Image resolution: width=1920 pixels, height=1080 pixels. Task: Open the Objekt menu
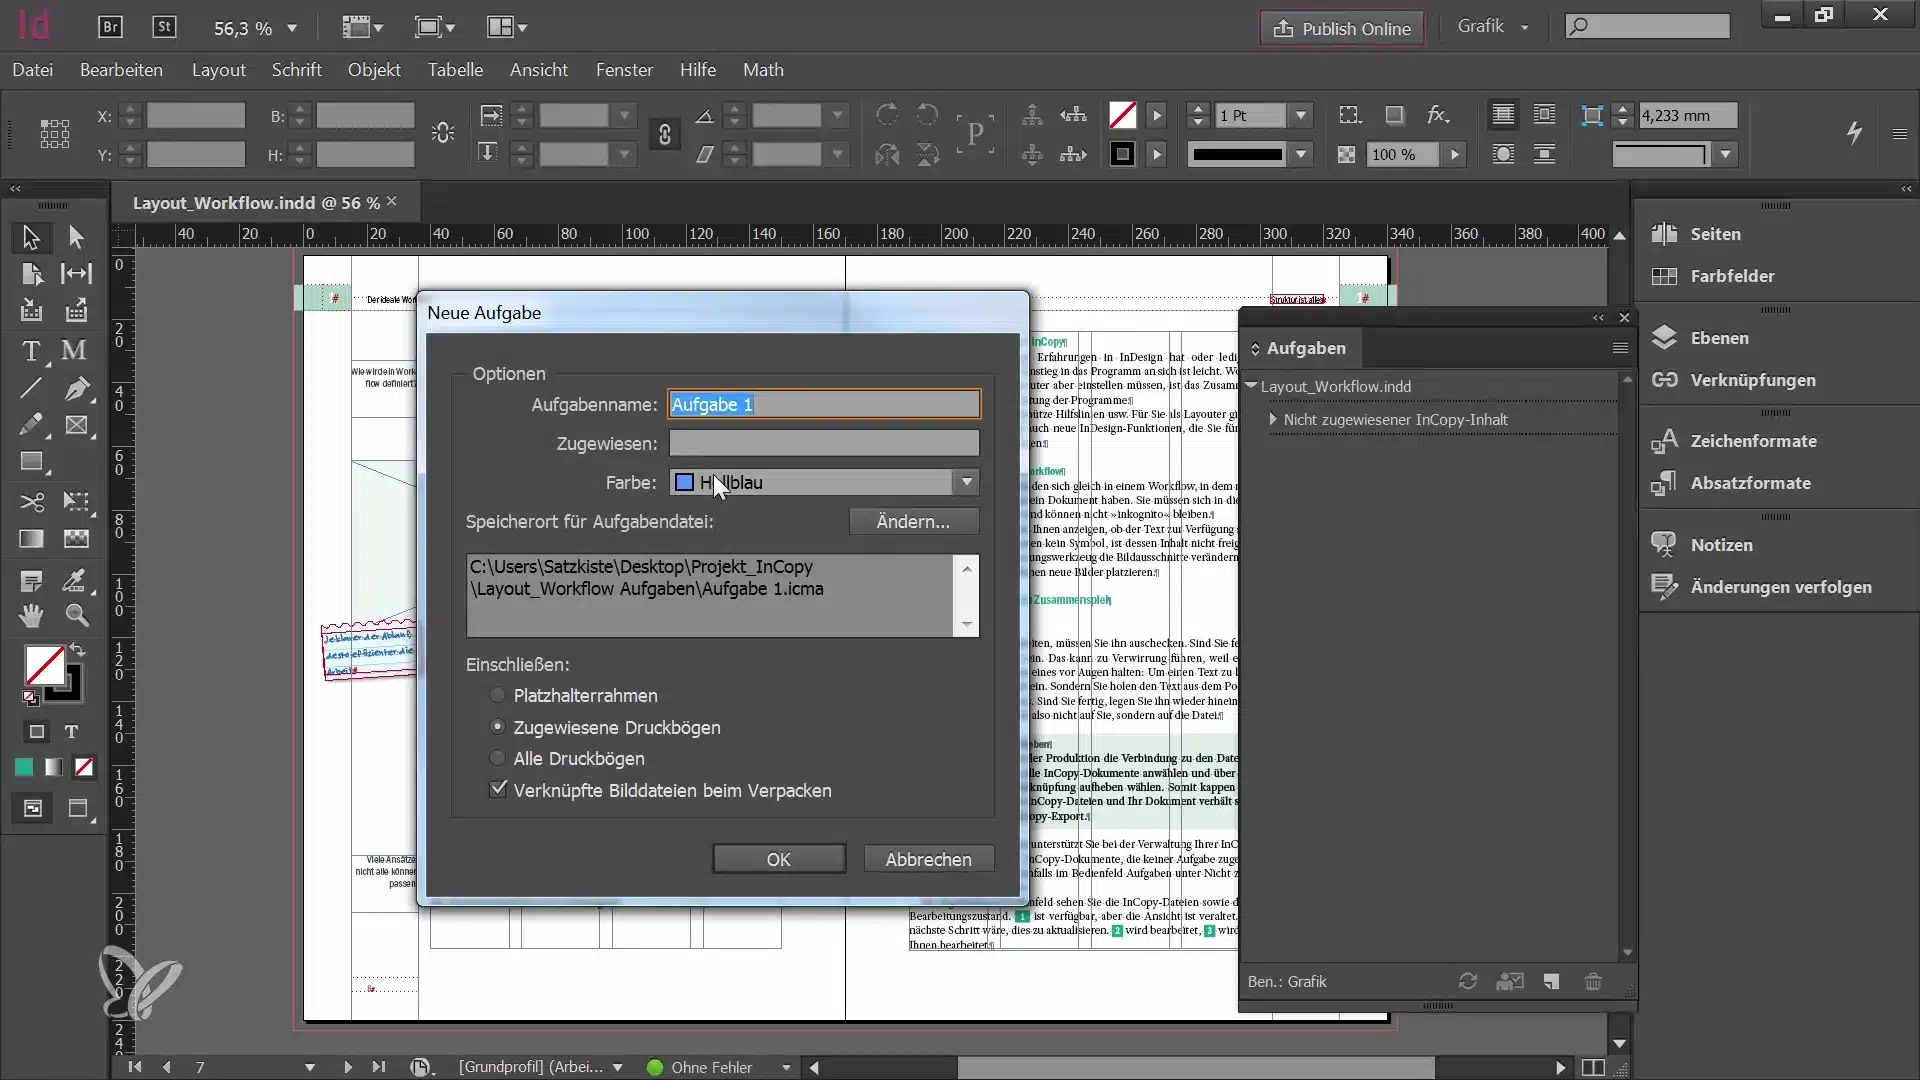(x=374, y=70)
